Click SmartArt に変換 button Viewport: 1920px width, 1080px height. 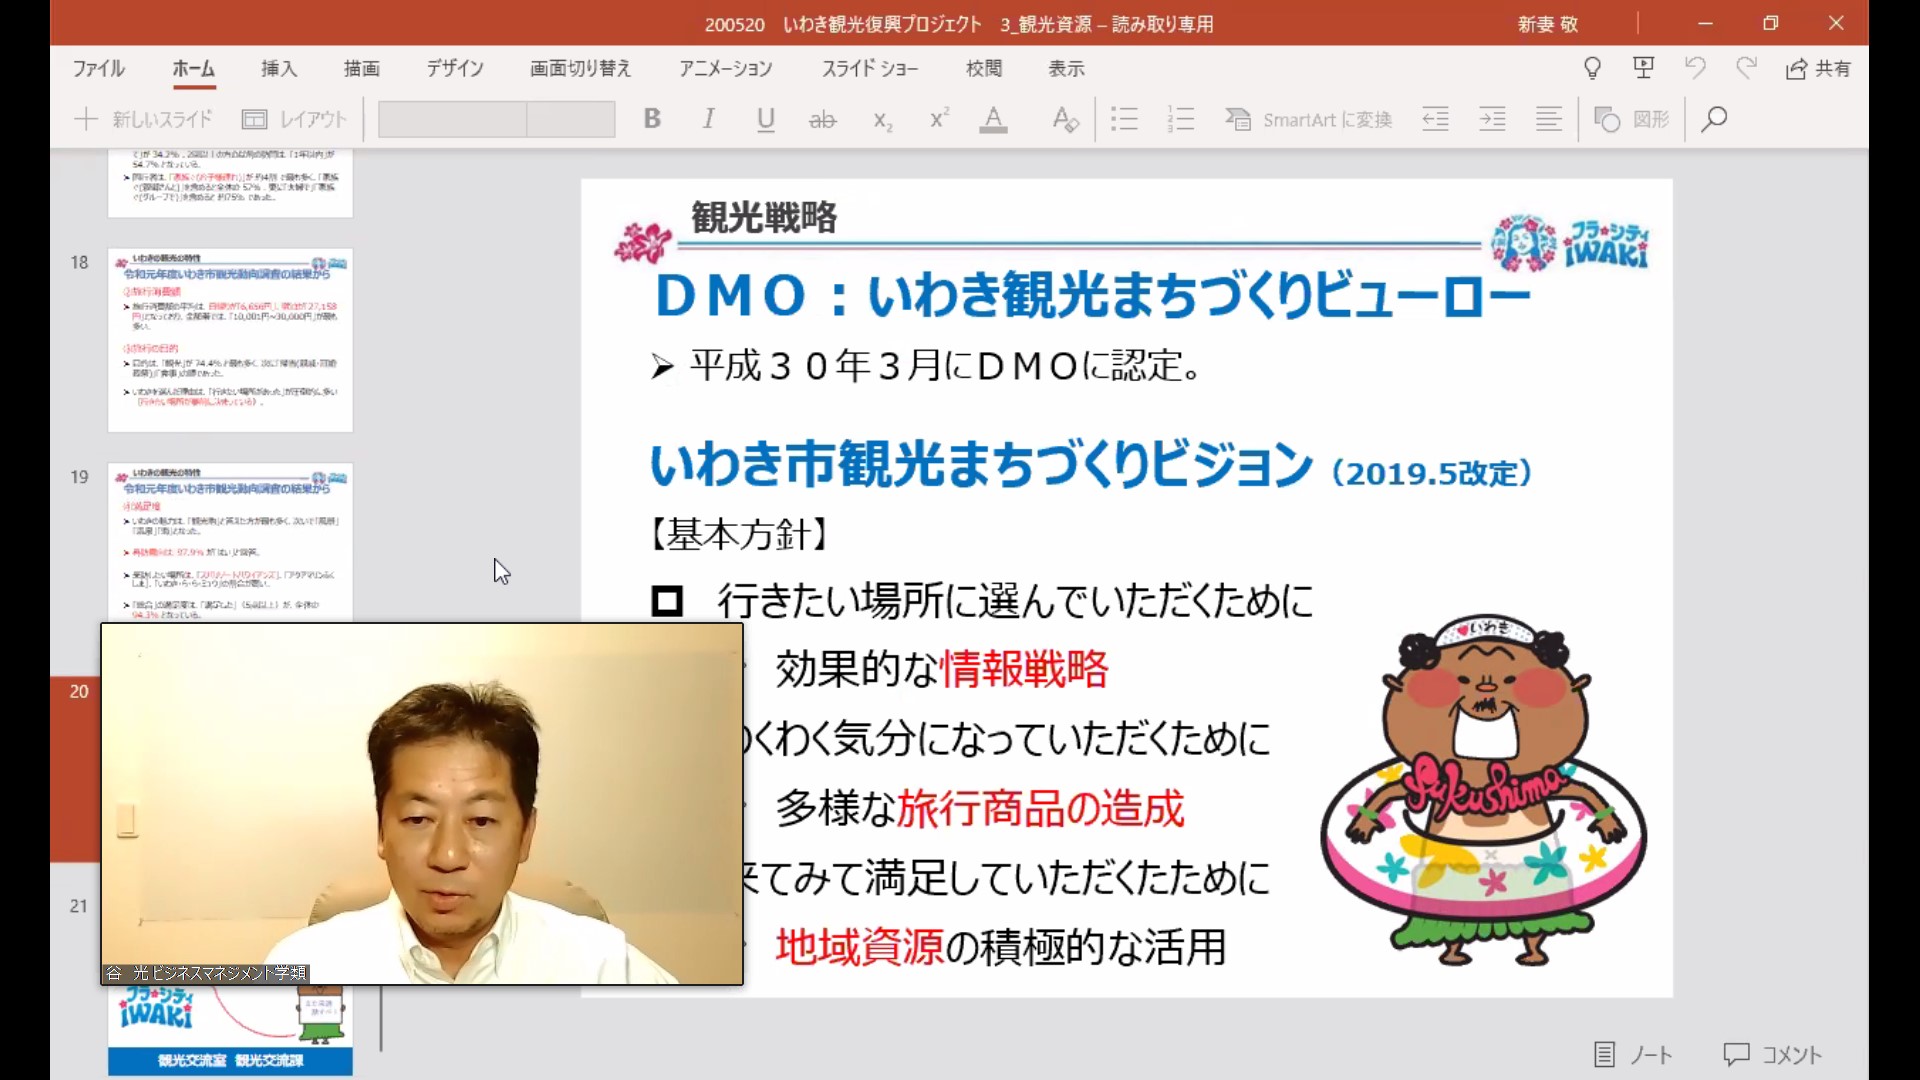1308,120
